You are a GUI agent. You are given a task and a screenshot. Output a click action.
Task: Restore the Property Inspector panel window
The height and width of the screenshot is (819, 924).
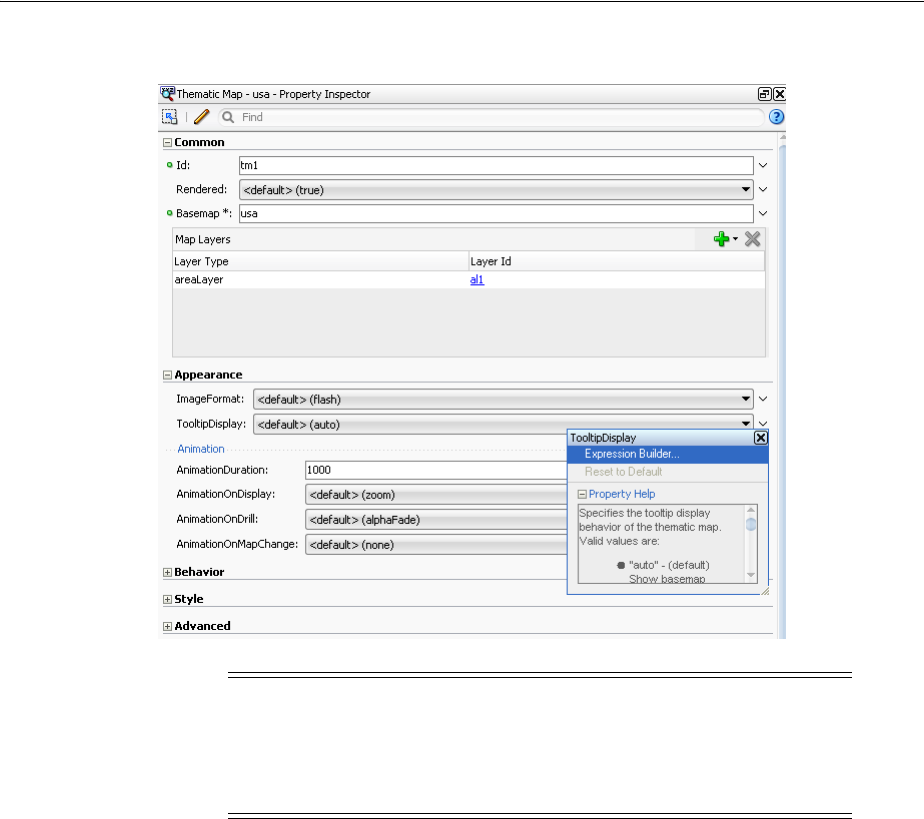764,94
